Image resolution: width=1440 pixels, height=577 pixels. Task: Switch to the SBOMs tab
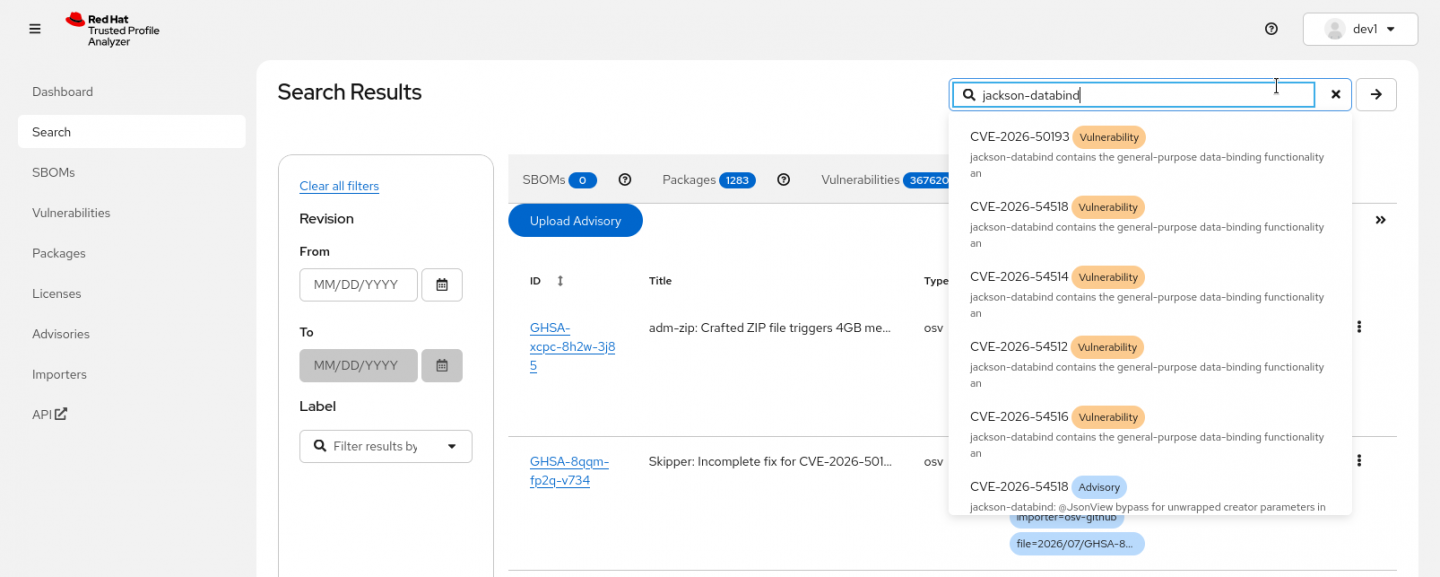[559, 180]
